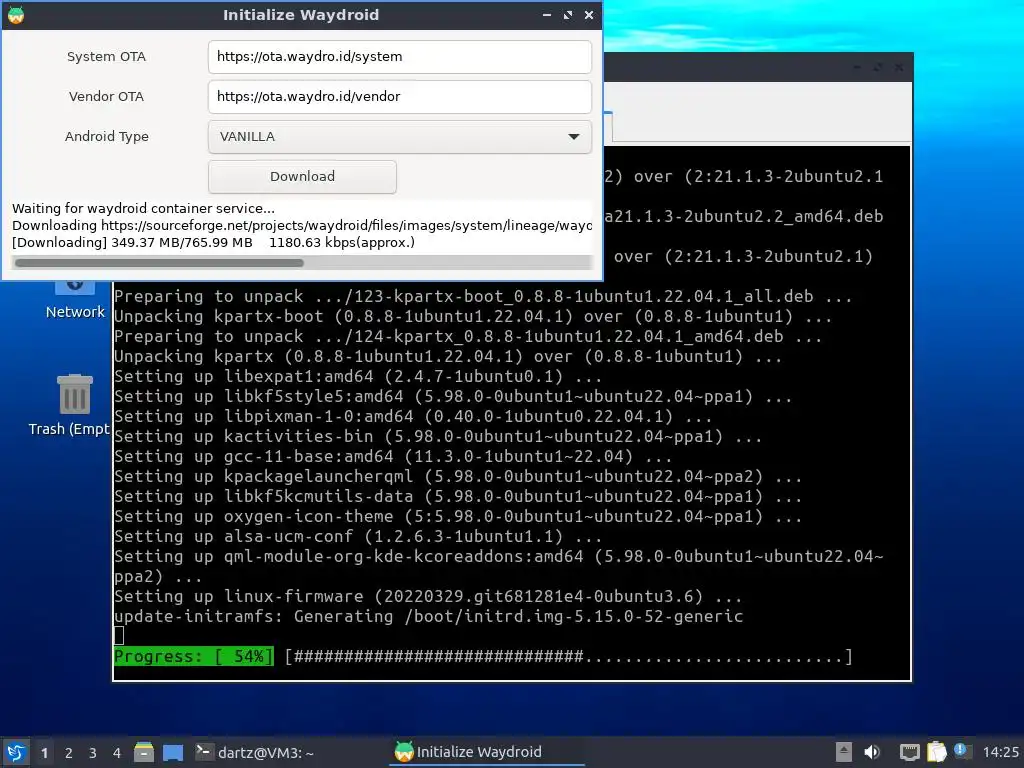This screenshot has width=1024, height=768.
Task: Open the network connection tray icon
Action: [909, 752]
